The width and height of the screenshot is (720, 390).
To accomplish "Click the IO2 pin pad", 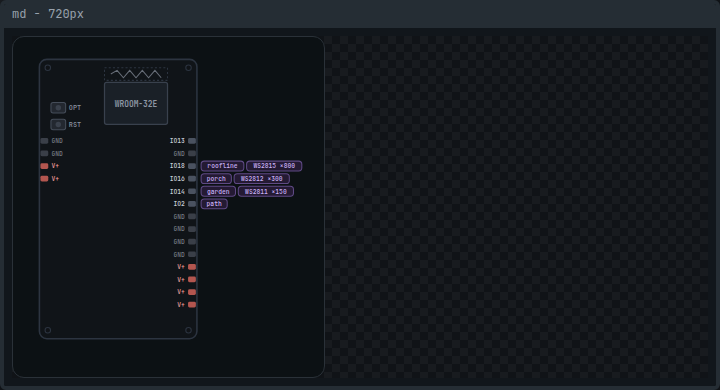I will pyautogui.click(x=192, y=204).
